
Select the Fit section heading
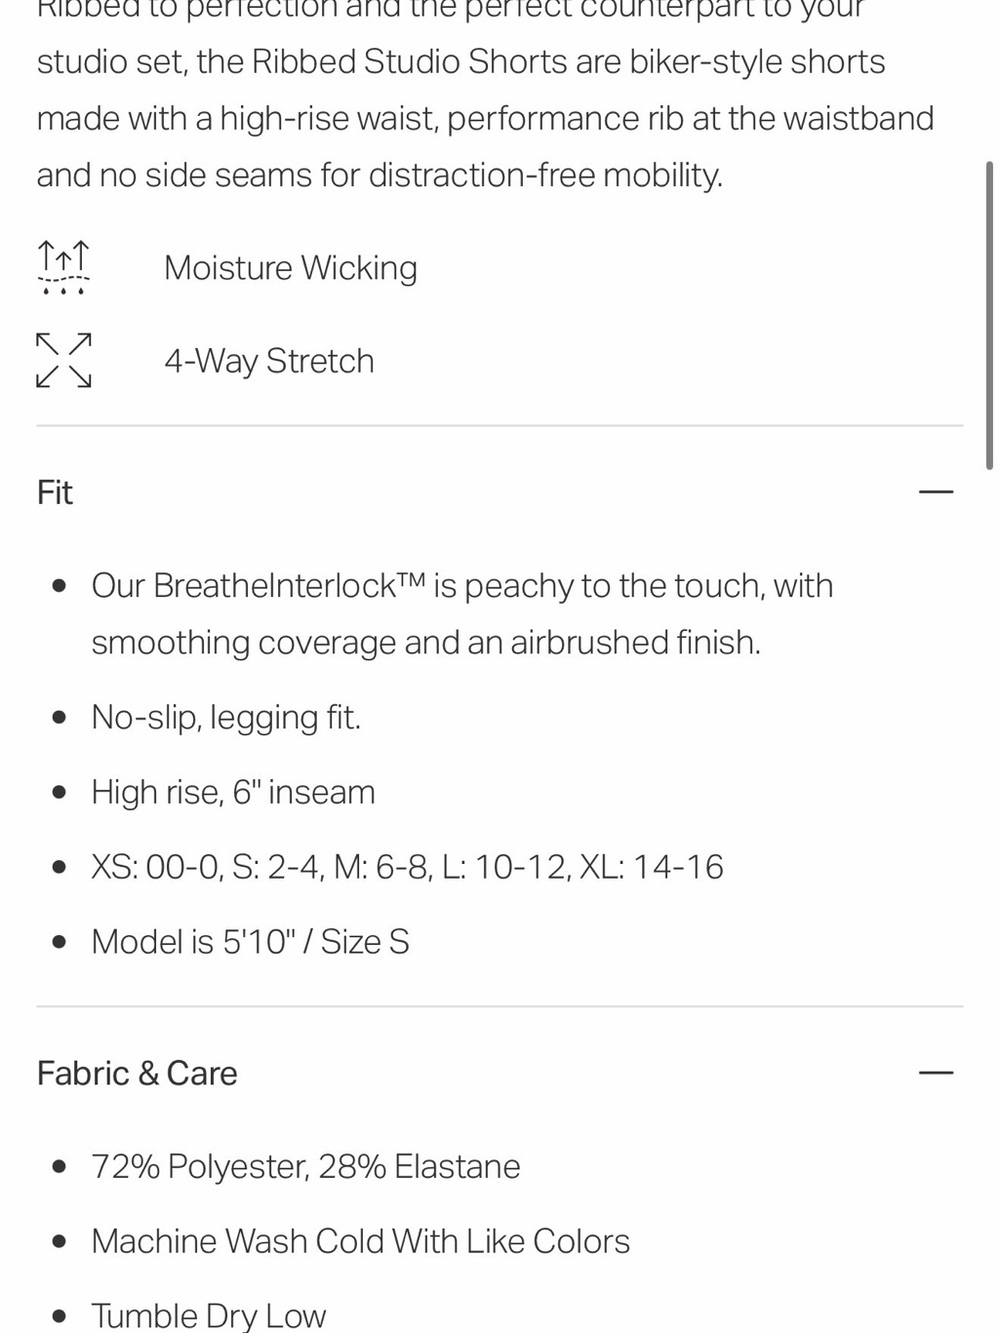55,492
